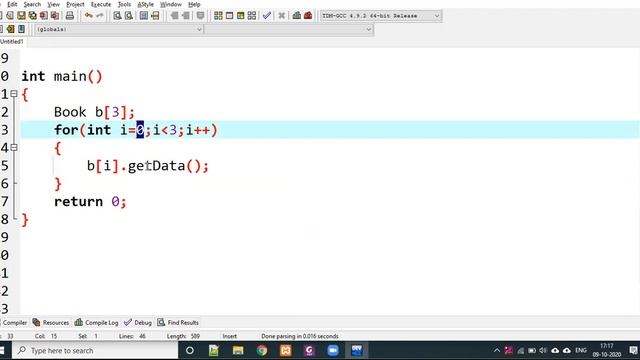Click the code line 'Book b[3];'
The width and height of the screenshot is (640, 360).
pyautogui.click(x=94, y=112)
